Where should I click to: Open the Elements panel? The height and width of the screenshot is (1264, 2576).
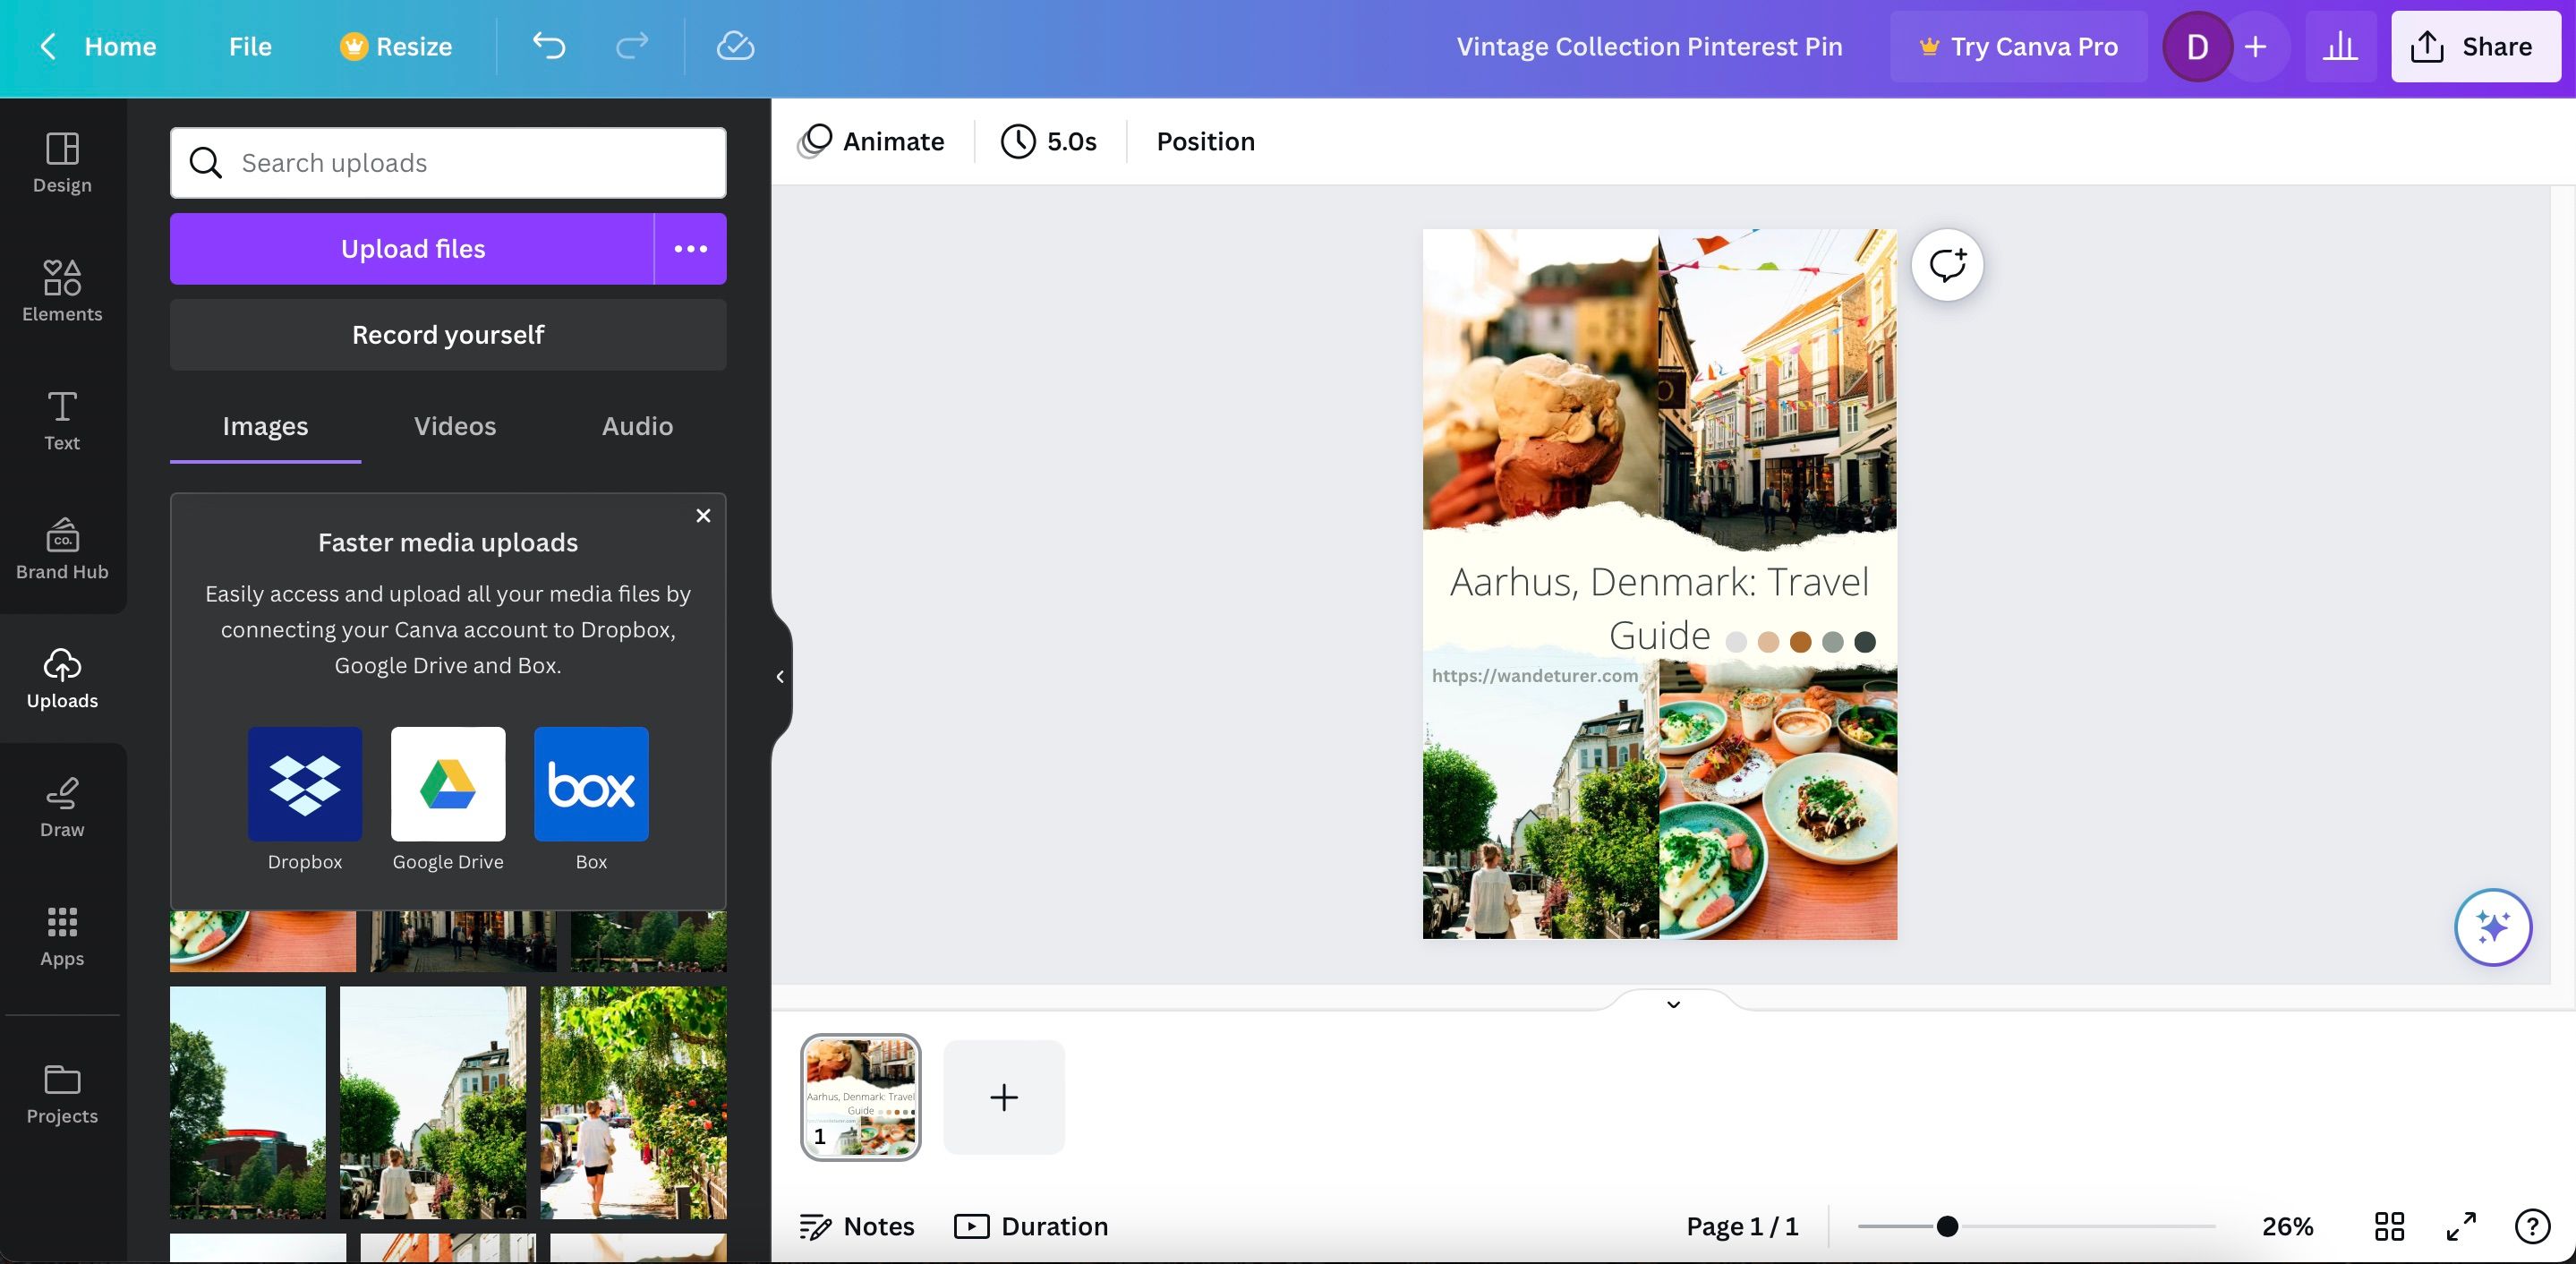click(62, 290)
